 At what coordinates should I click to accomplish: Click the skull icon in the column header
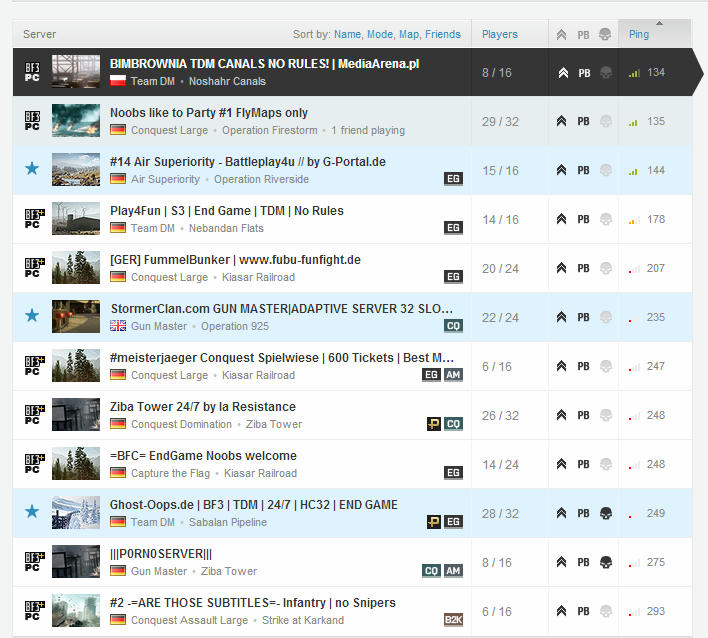tap(605, 34)
